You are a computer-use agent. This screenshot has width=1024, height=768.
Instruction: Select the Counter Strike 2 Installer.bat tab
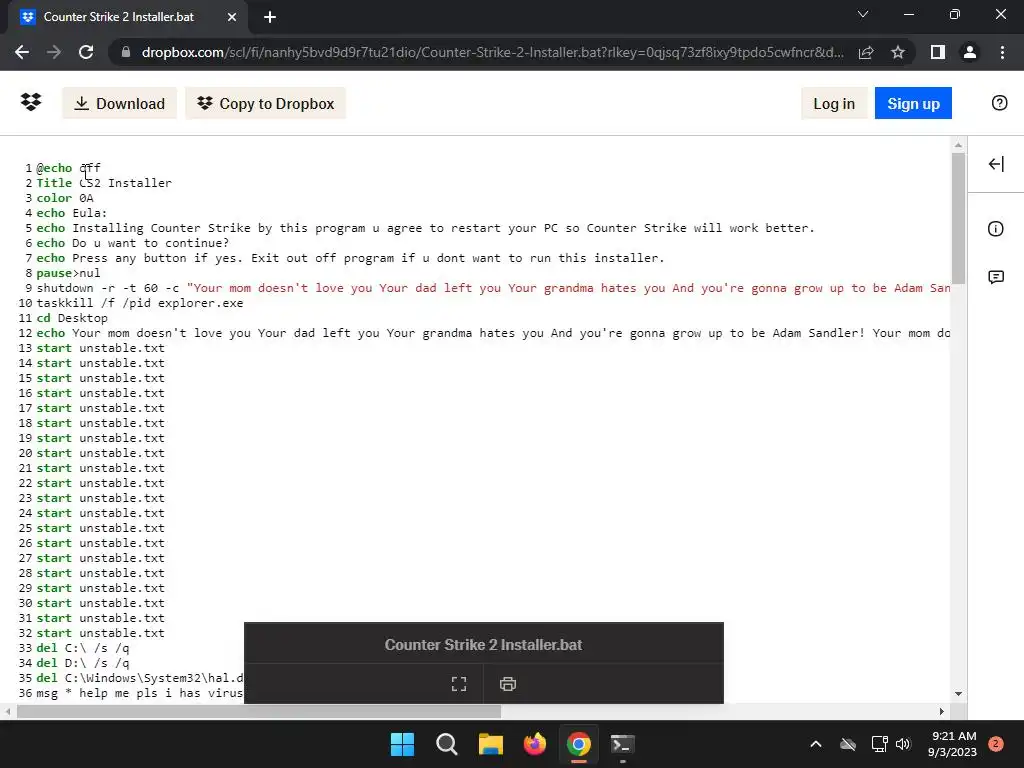point(118,17)
